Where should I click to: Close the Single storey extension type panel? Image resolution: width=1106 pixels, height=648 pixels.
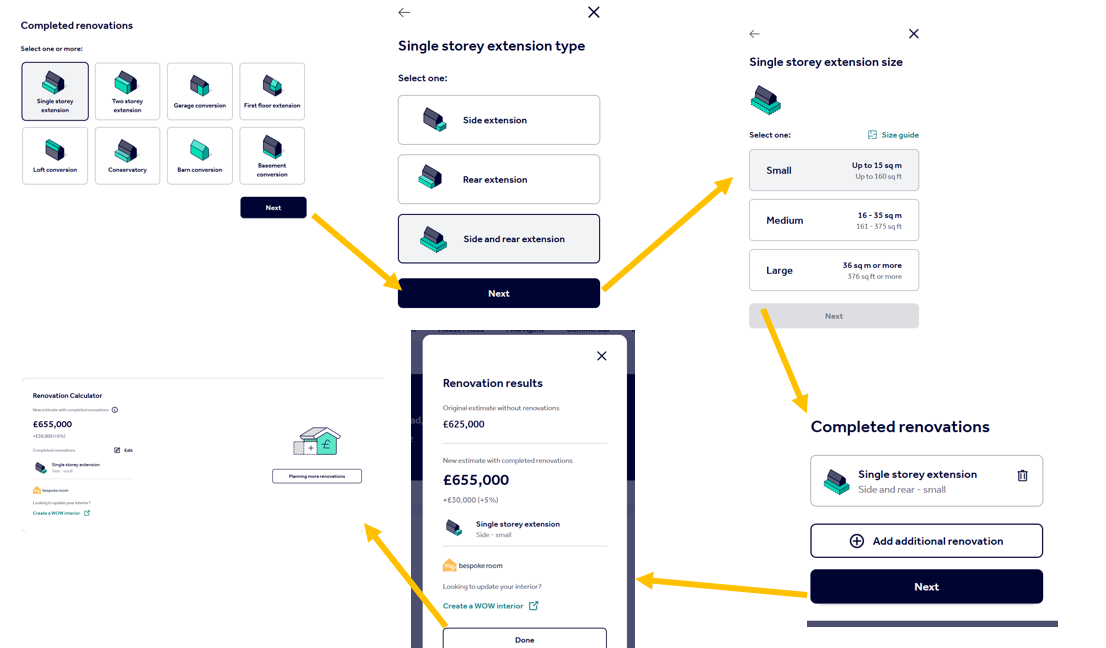coord(594,12)
